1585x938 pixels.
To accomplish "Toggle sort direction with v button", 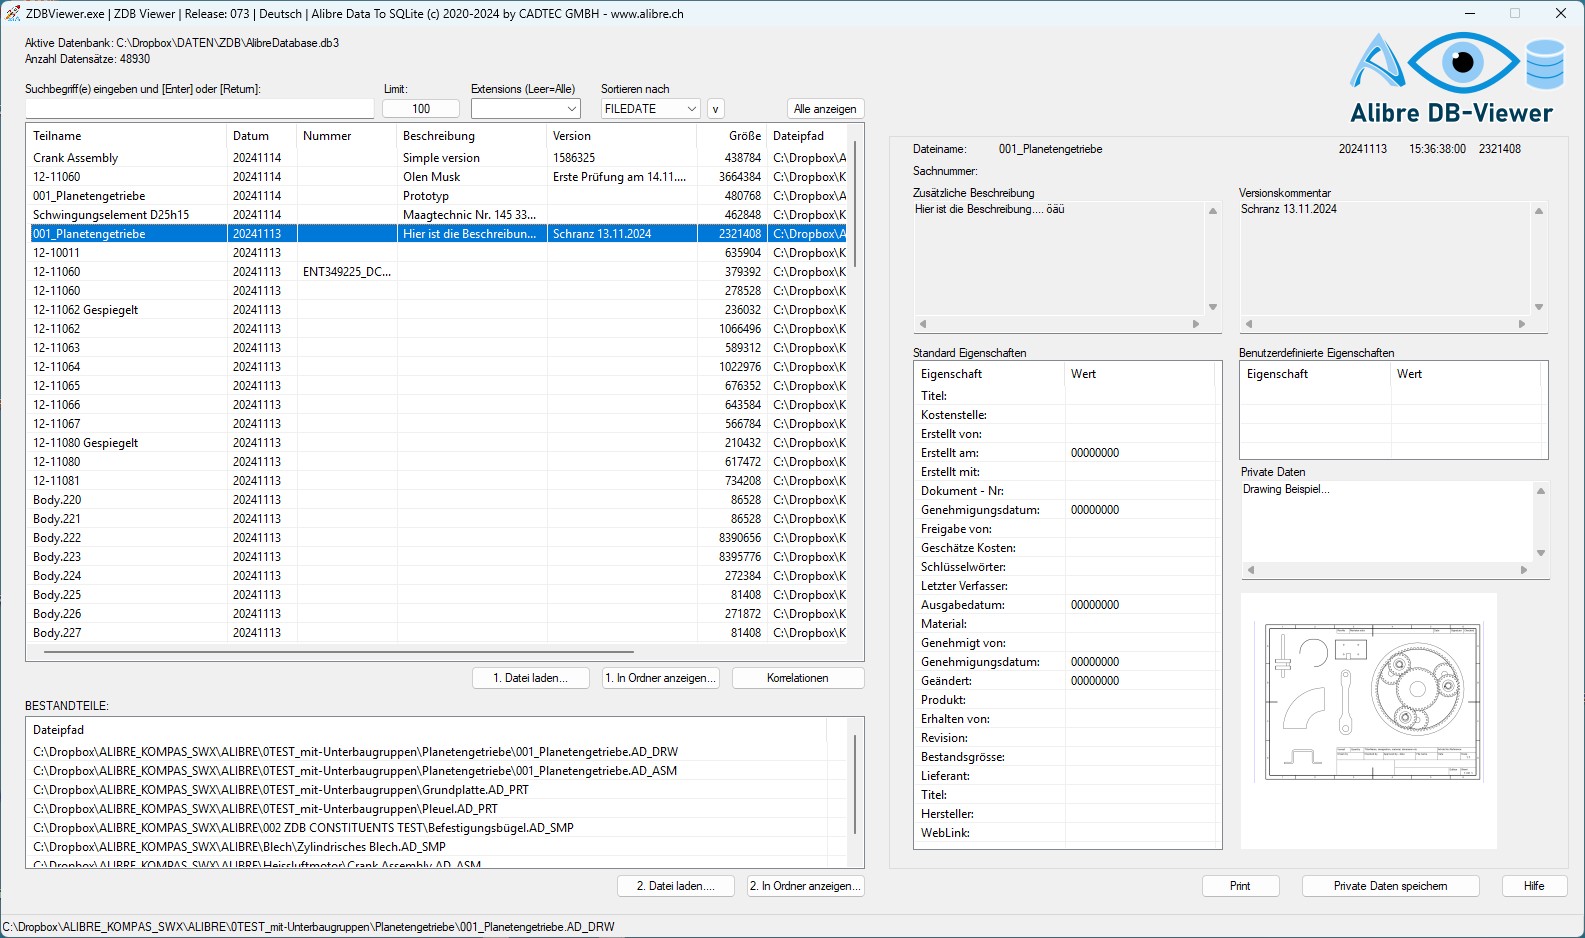I will pyautogui.click(x=716, y=109).
